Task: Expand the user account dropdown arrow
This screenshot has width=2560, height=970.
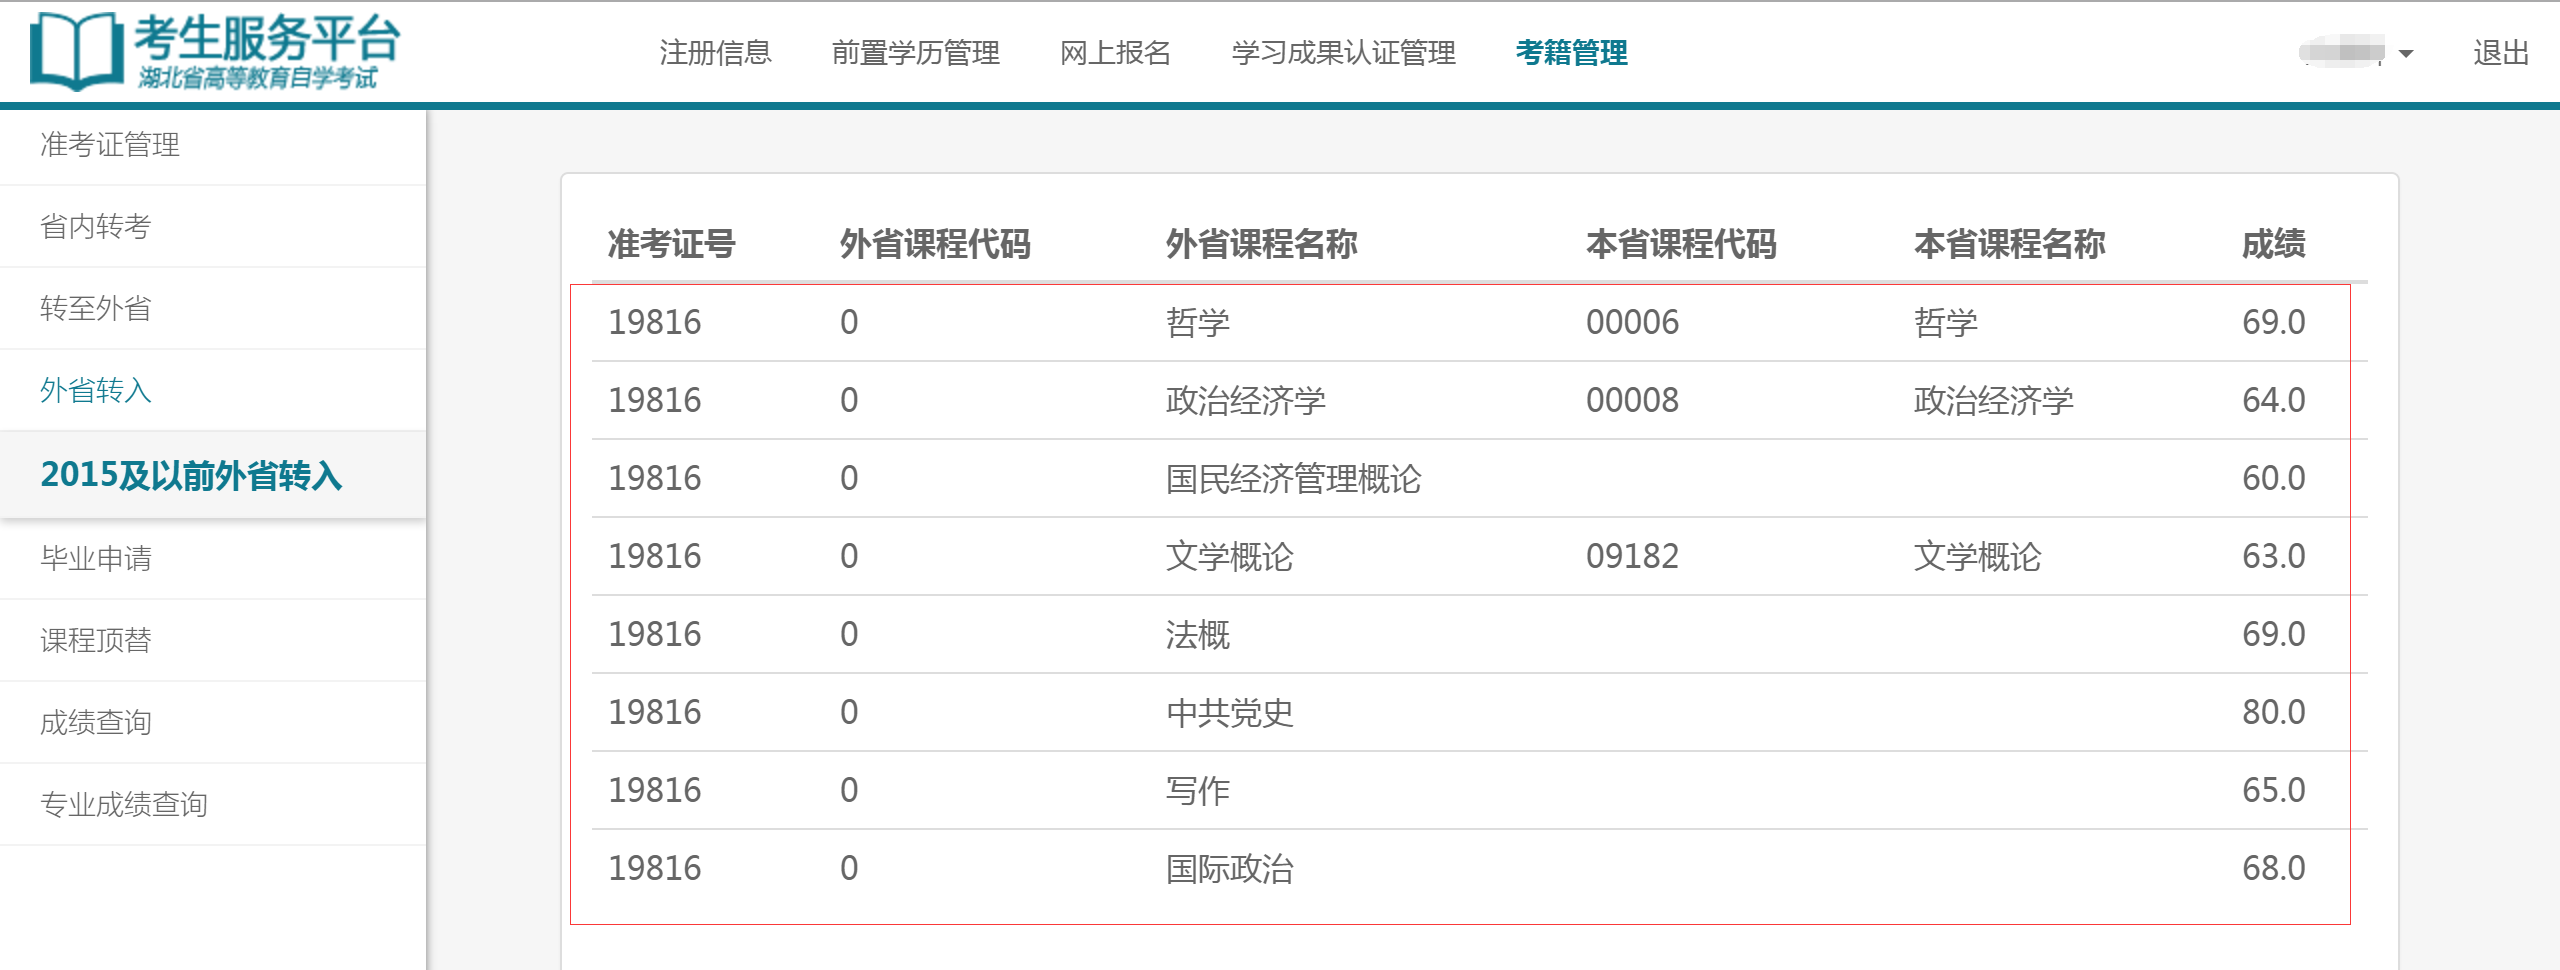Action: coord(2406,54)
